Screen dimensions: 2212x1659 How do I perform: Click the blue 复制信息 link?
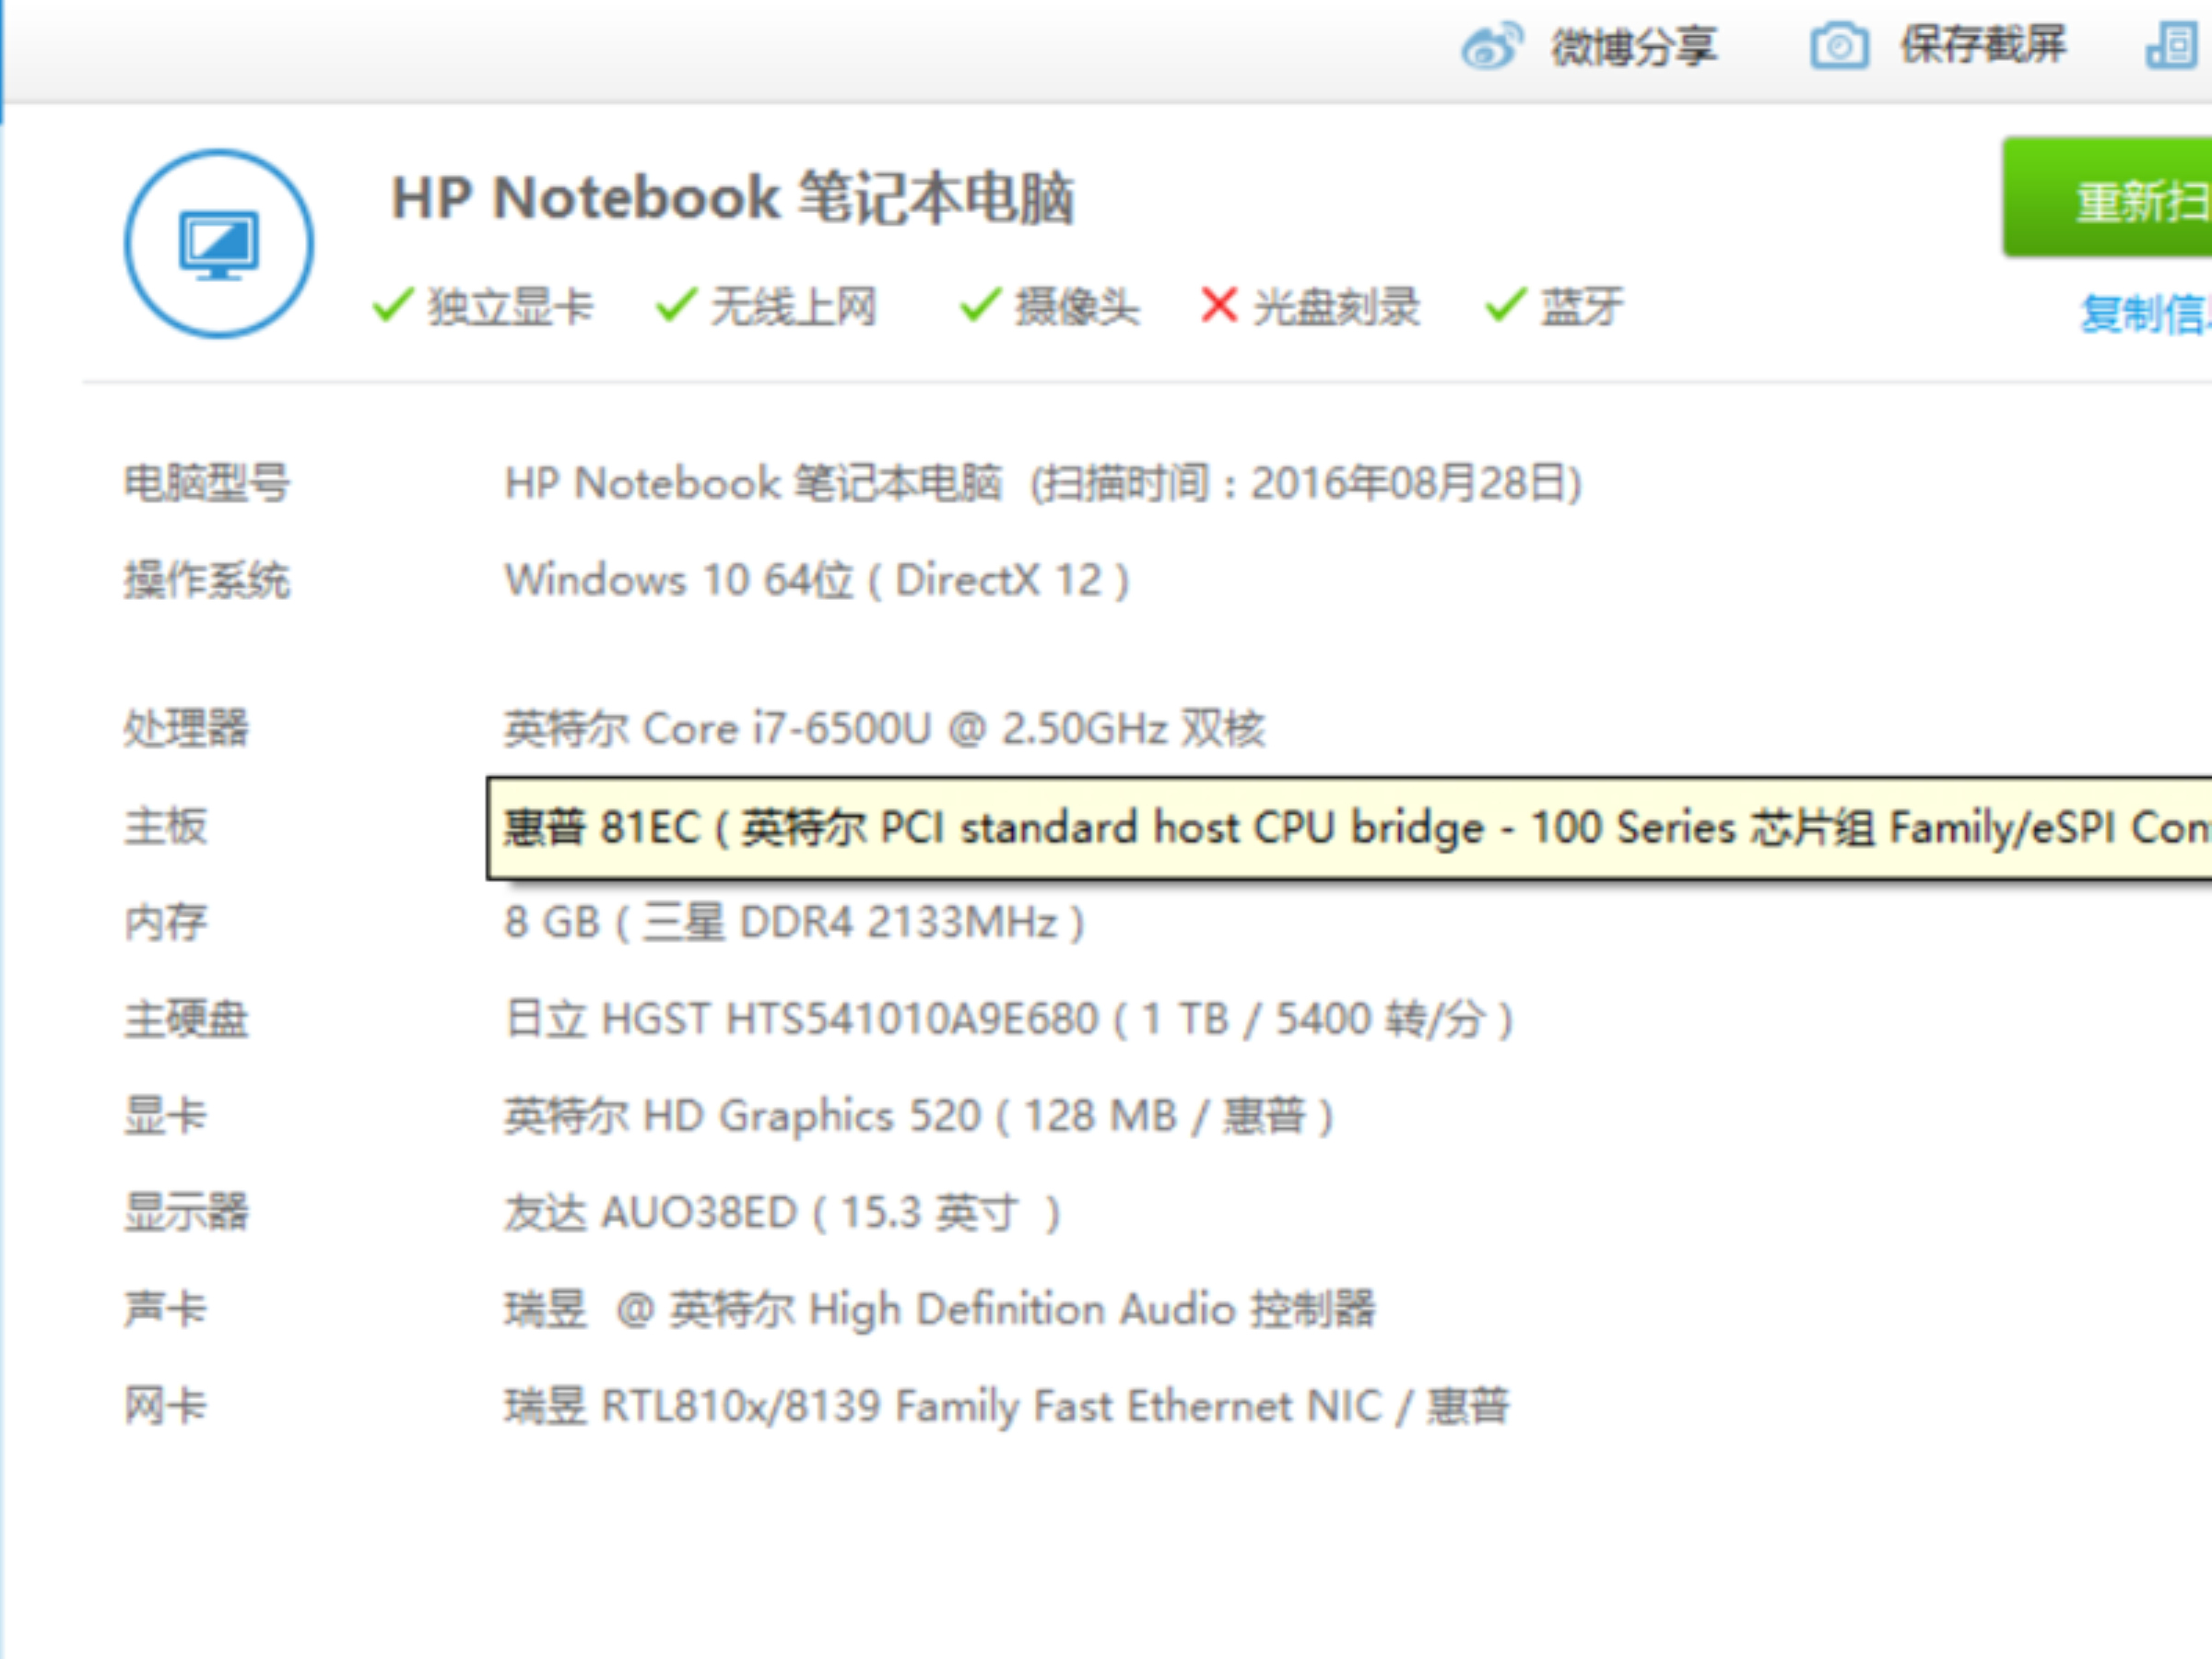click(x=2146, y=314)
